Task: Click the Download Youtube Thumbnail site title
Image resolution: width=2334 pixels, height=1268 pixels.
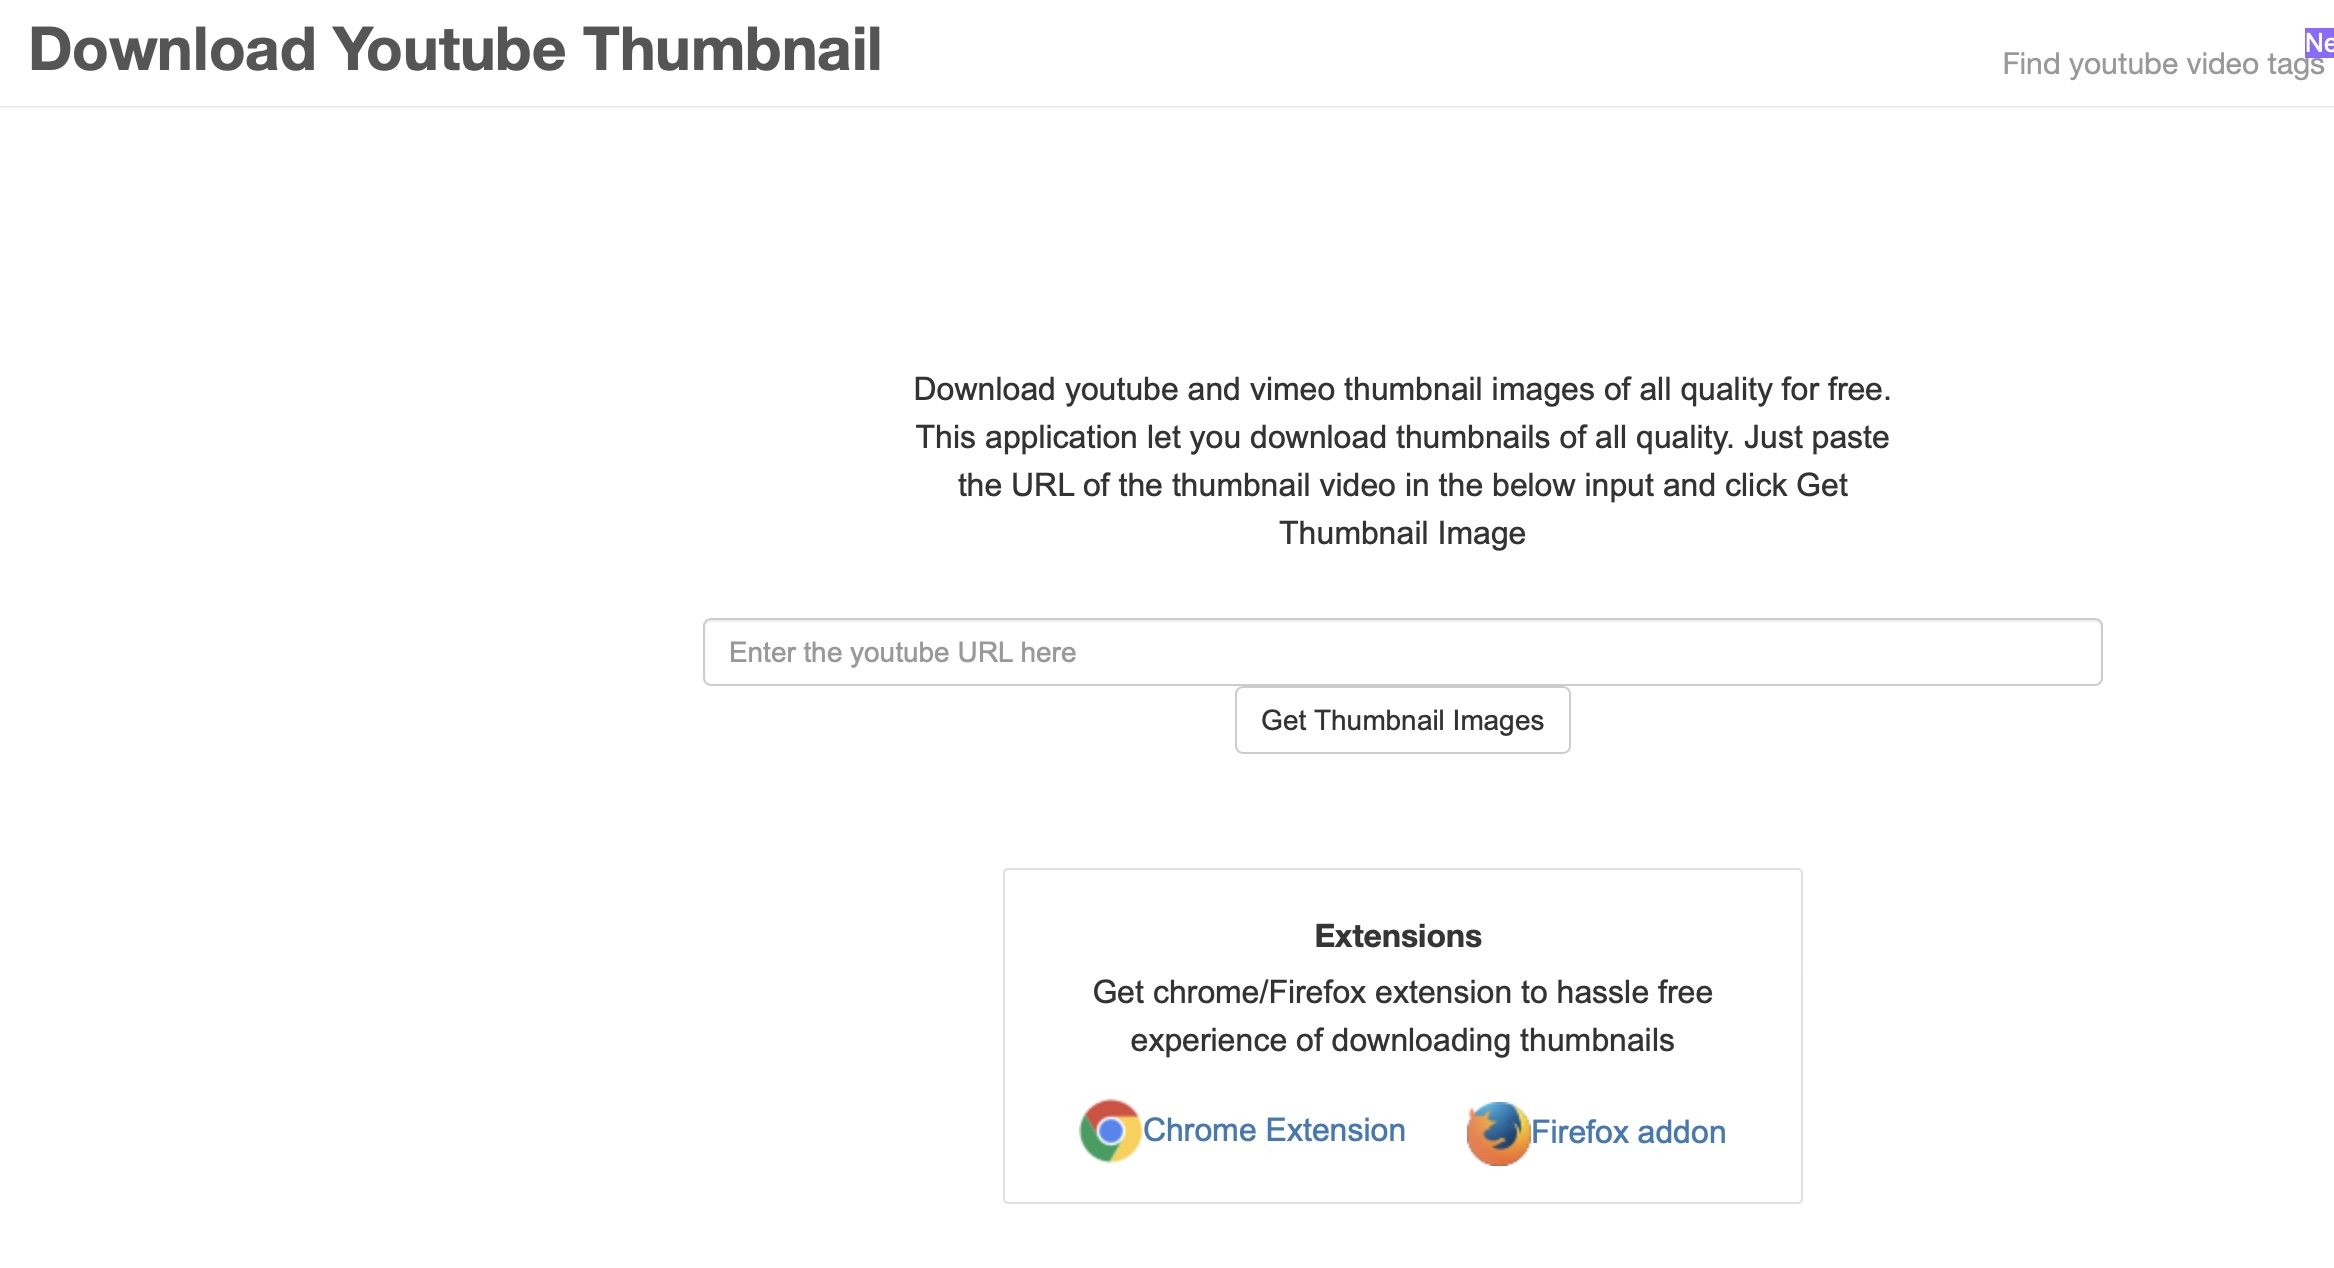Action: (x=455, y=49)
